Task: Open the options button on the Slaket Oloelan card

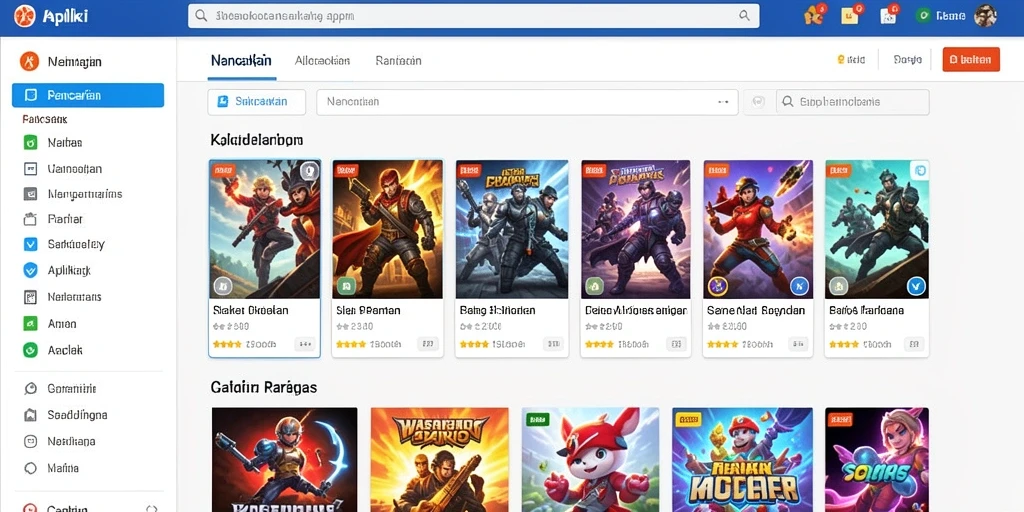Action: point(305,344)
